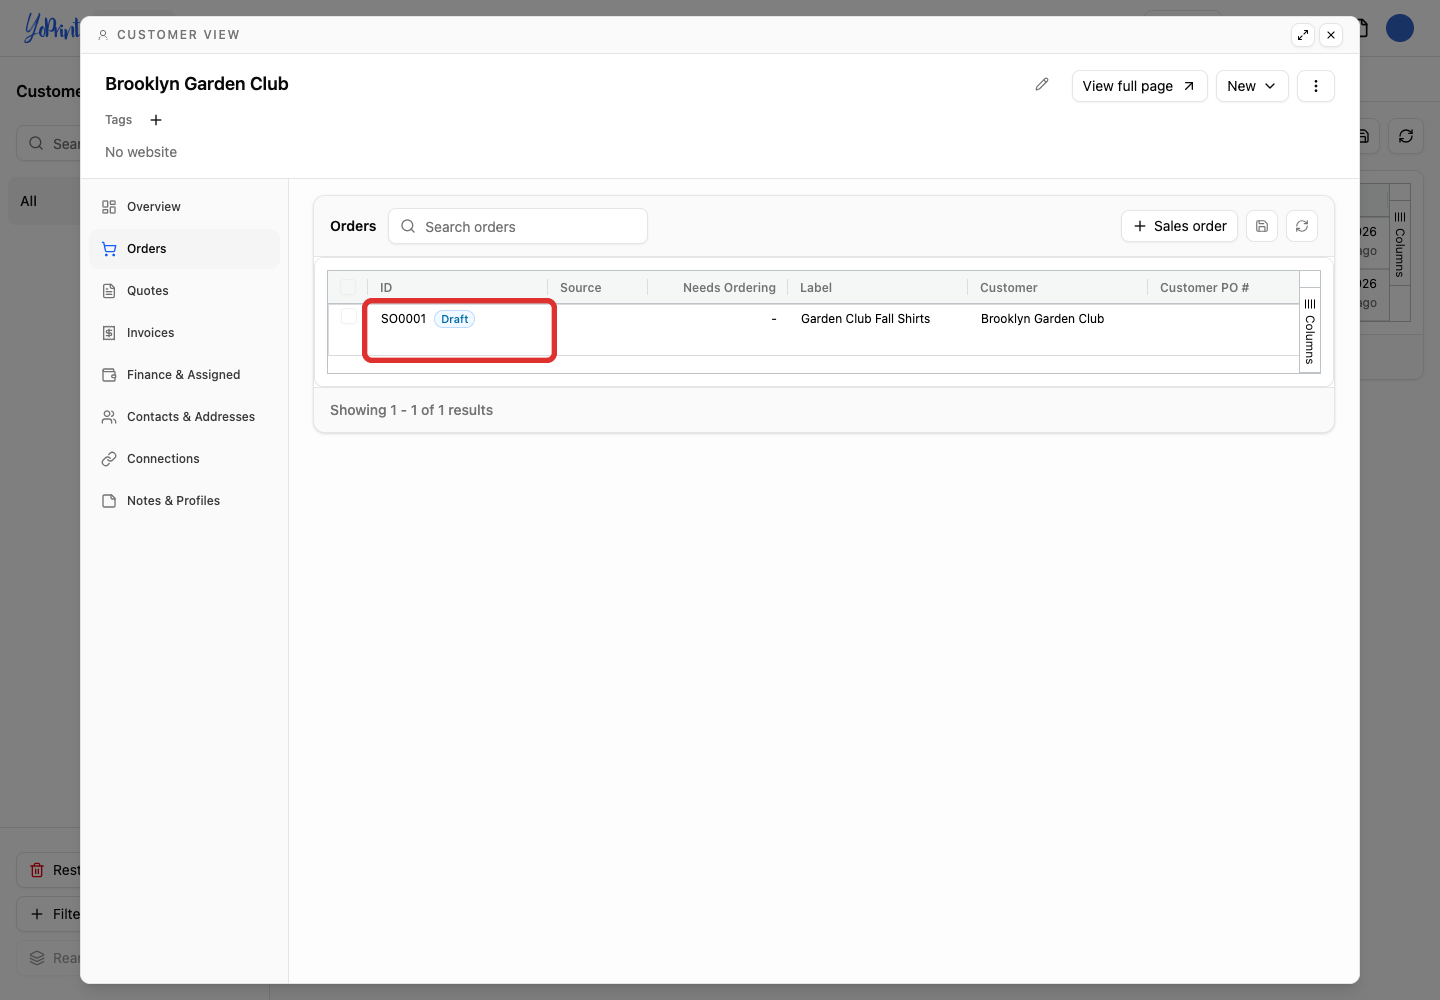Open the Invoices section

click(185, 333)
